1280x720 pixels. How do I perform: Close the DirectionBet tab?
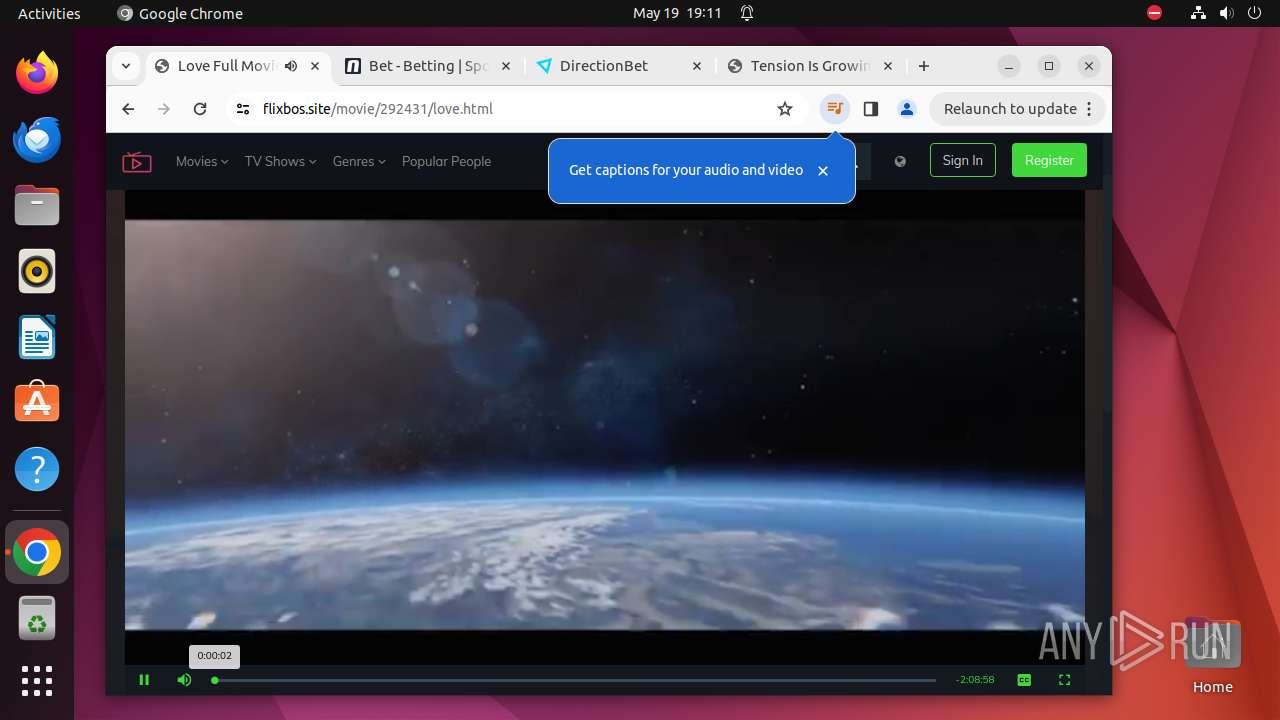pyautogui.click(x=697, y=66)
